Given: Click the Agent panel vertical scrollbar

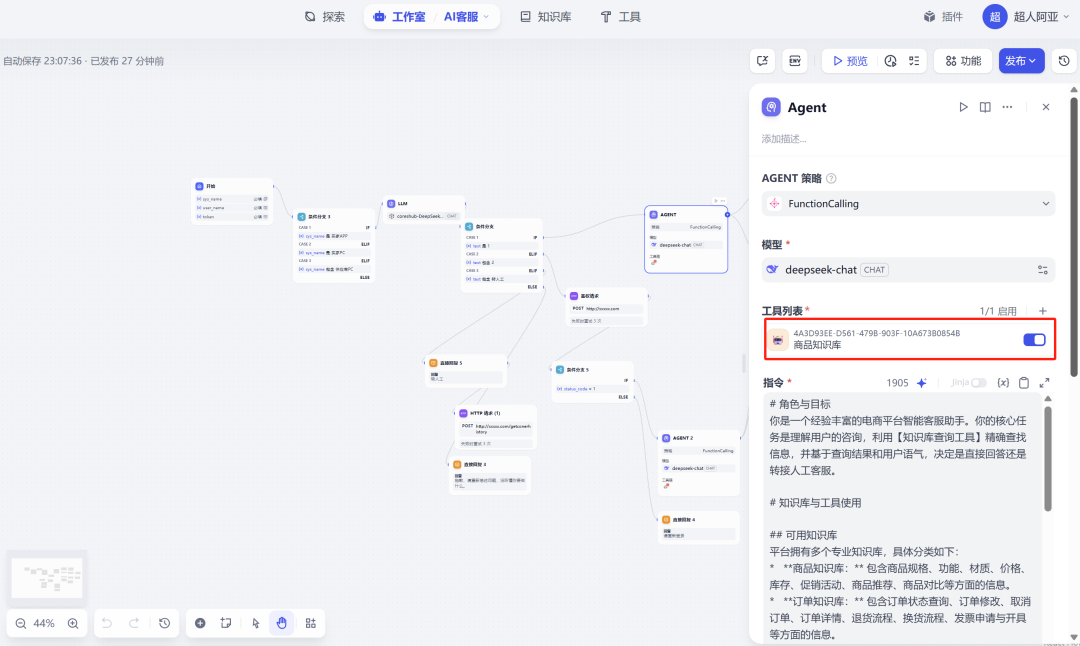Looking at the screenshot, I should [1073, 236].
